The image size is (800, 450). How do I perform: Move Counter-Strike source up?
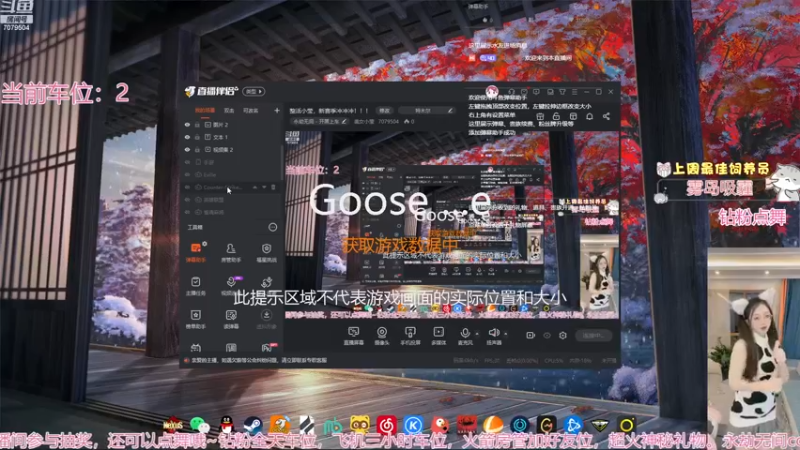(255, 187)
